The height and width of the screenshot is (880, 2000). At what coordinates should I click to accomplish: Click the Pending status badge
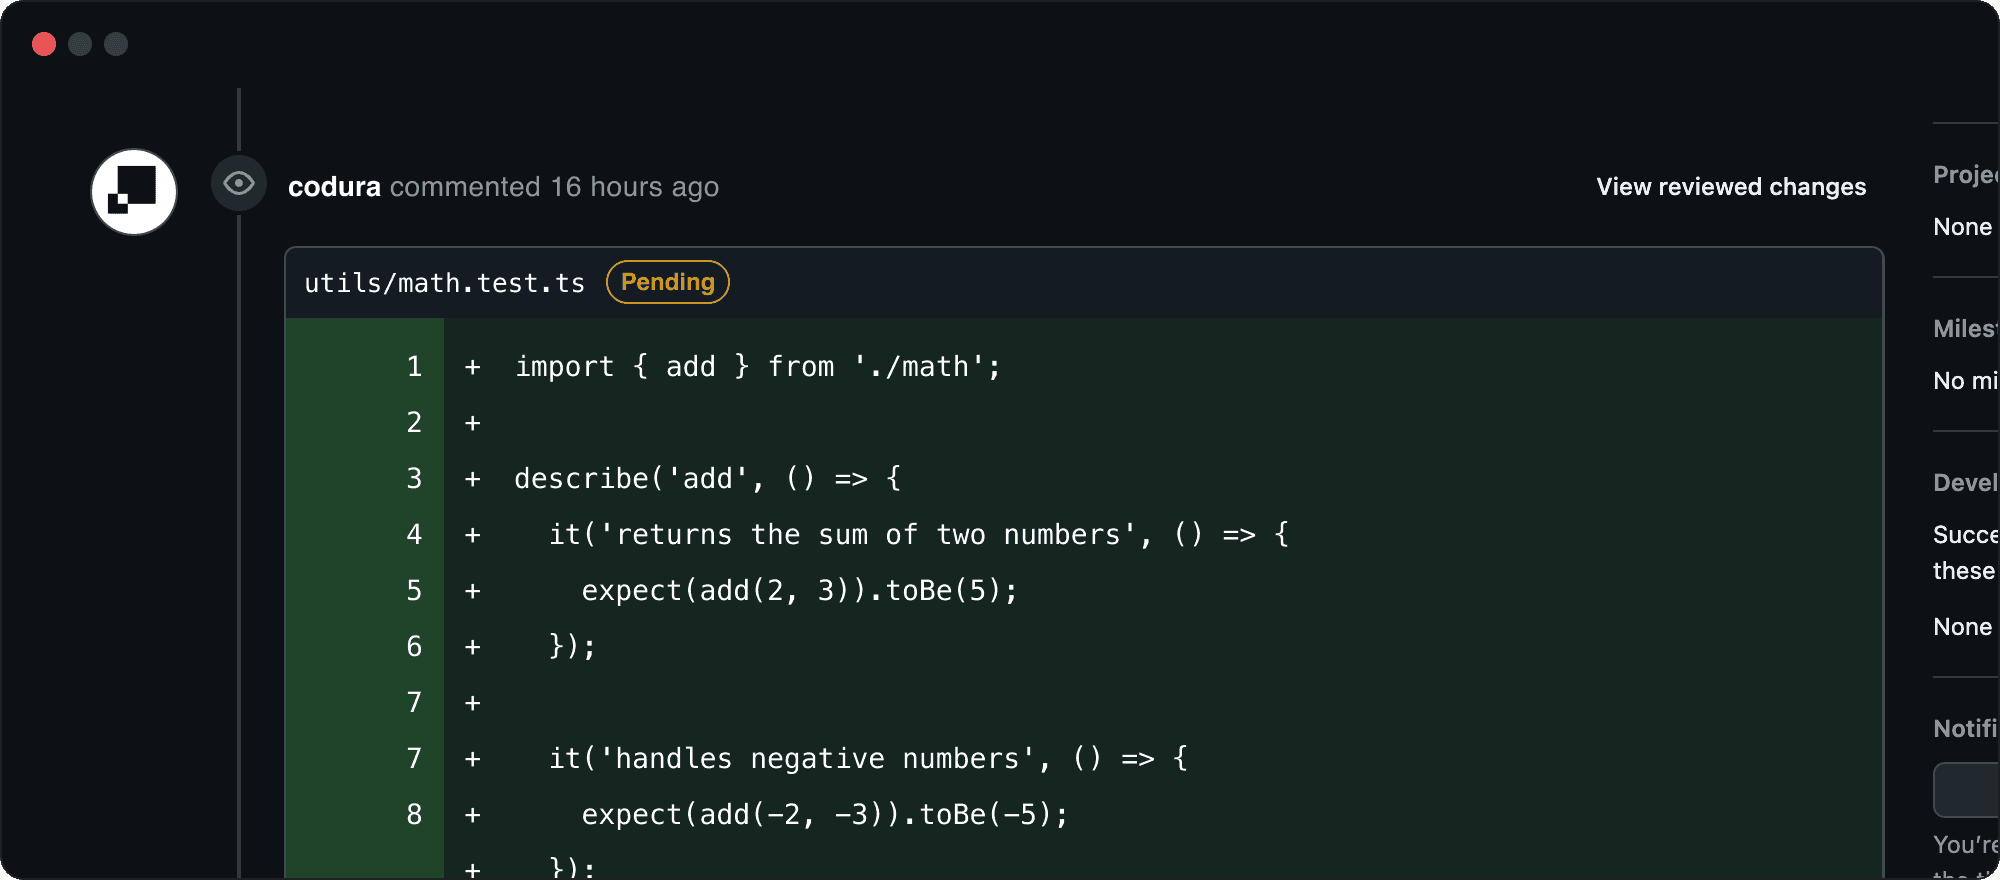(x=668, y=282)
